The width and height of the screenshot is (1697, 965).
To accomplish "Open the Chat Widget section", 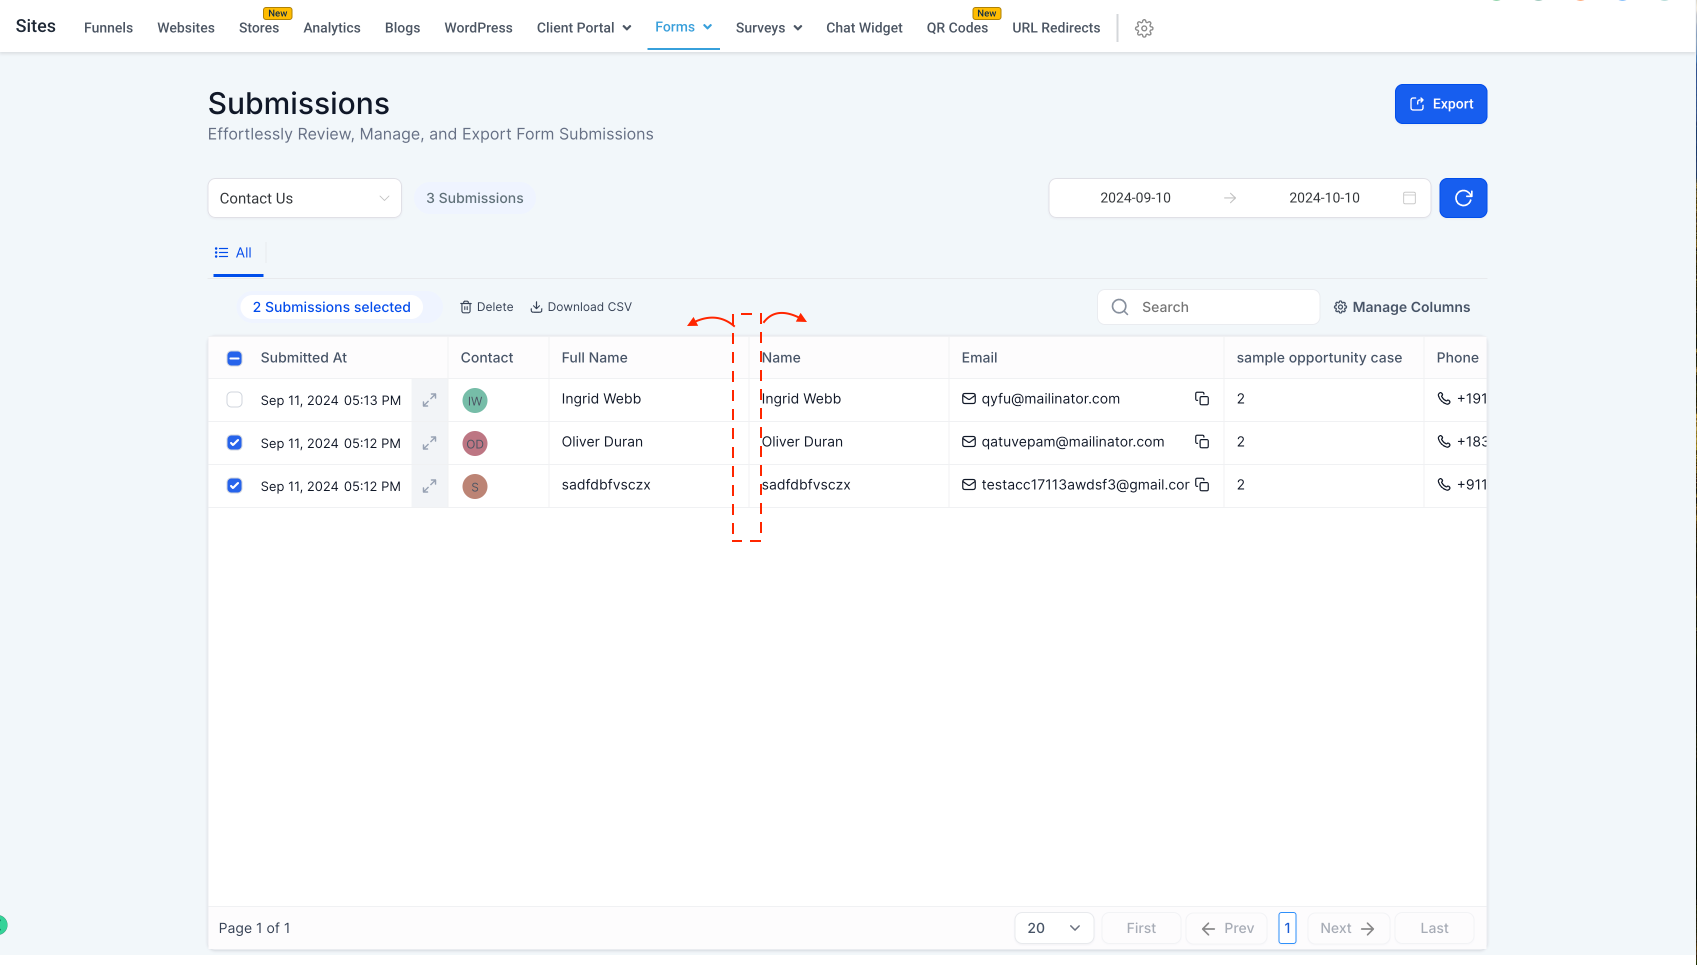I will tap(864, 28).
